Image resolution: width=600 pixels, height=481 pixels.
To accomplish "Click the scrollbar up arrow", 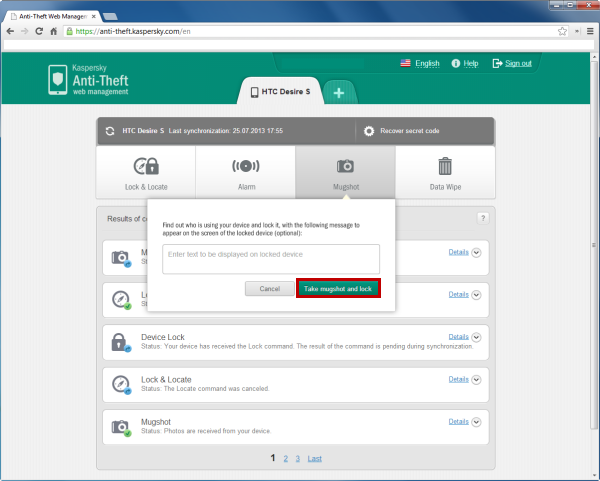I will [x=594, y=57].
